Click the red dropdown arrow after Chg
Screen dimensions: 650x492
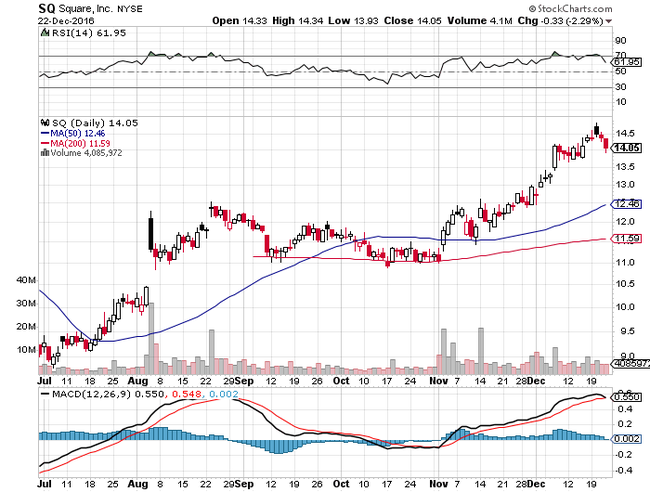(608, 21)
